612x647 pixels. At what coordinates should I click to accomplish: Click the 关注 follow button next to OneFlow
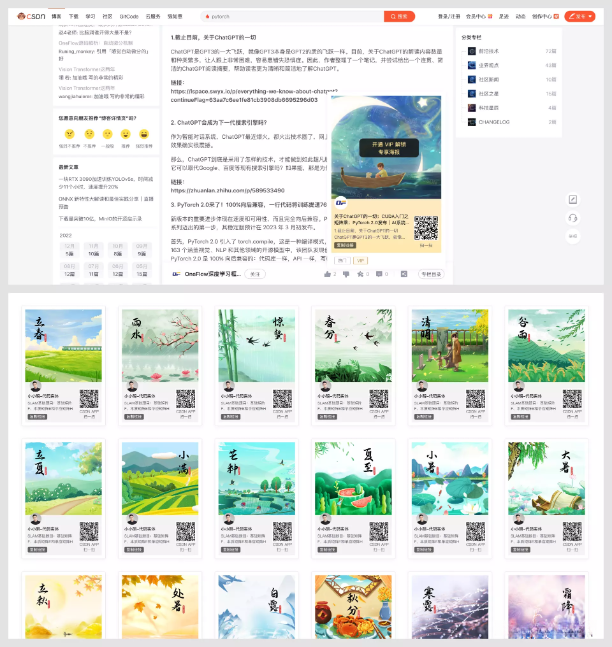coord(255,274)
